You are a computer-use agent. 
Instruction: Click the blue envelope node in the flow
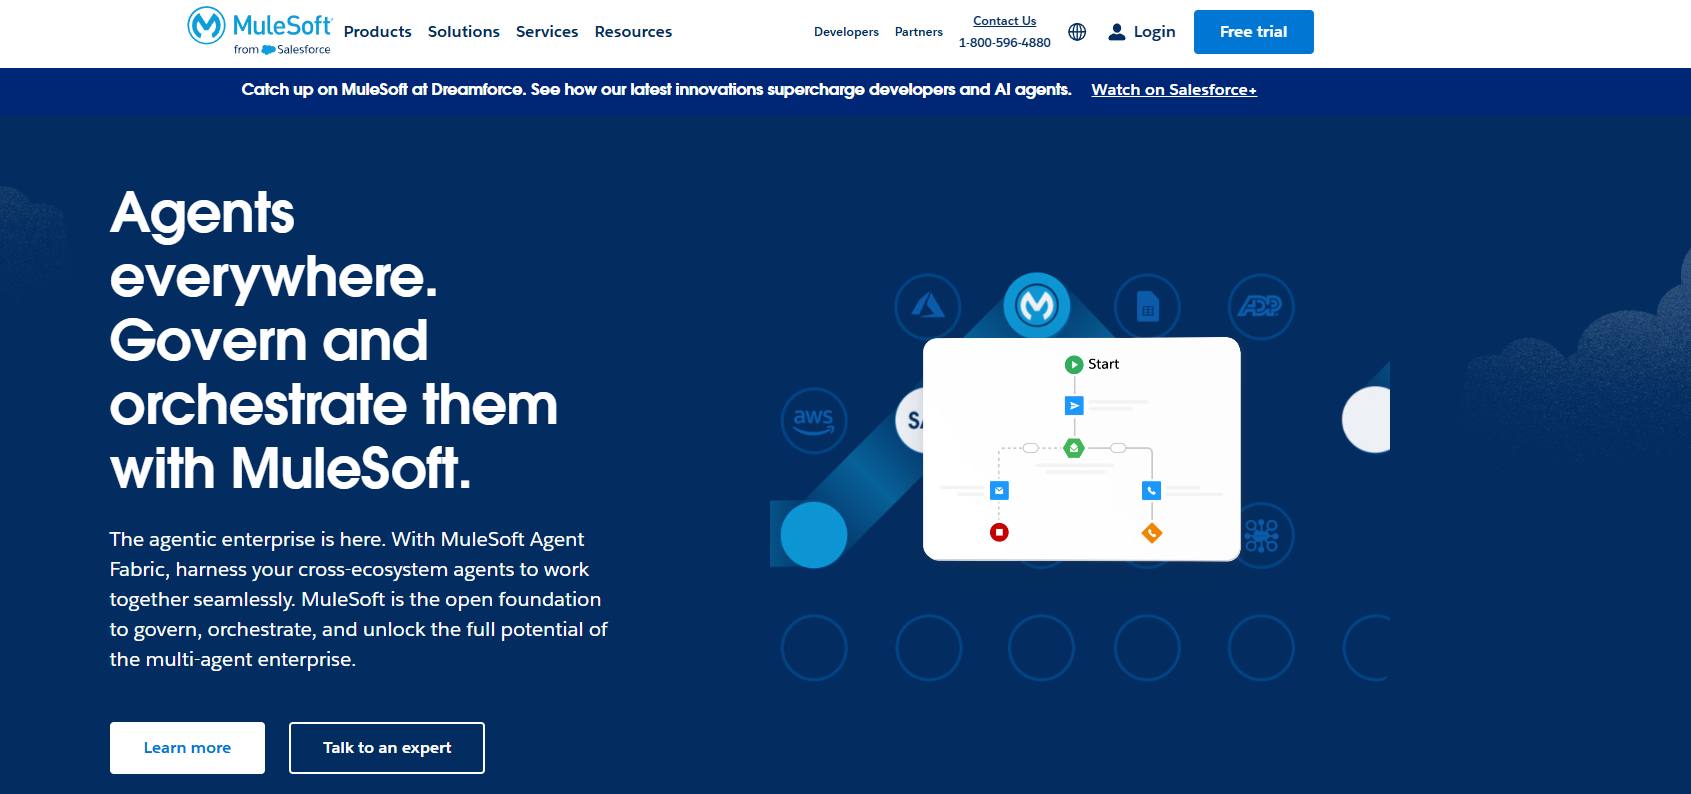point(999,490)
